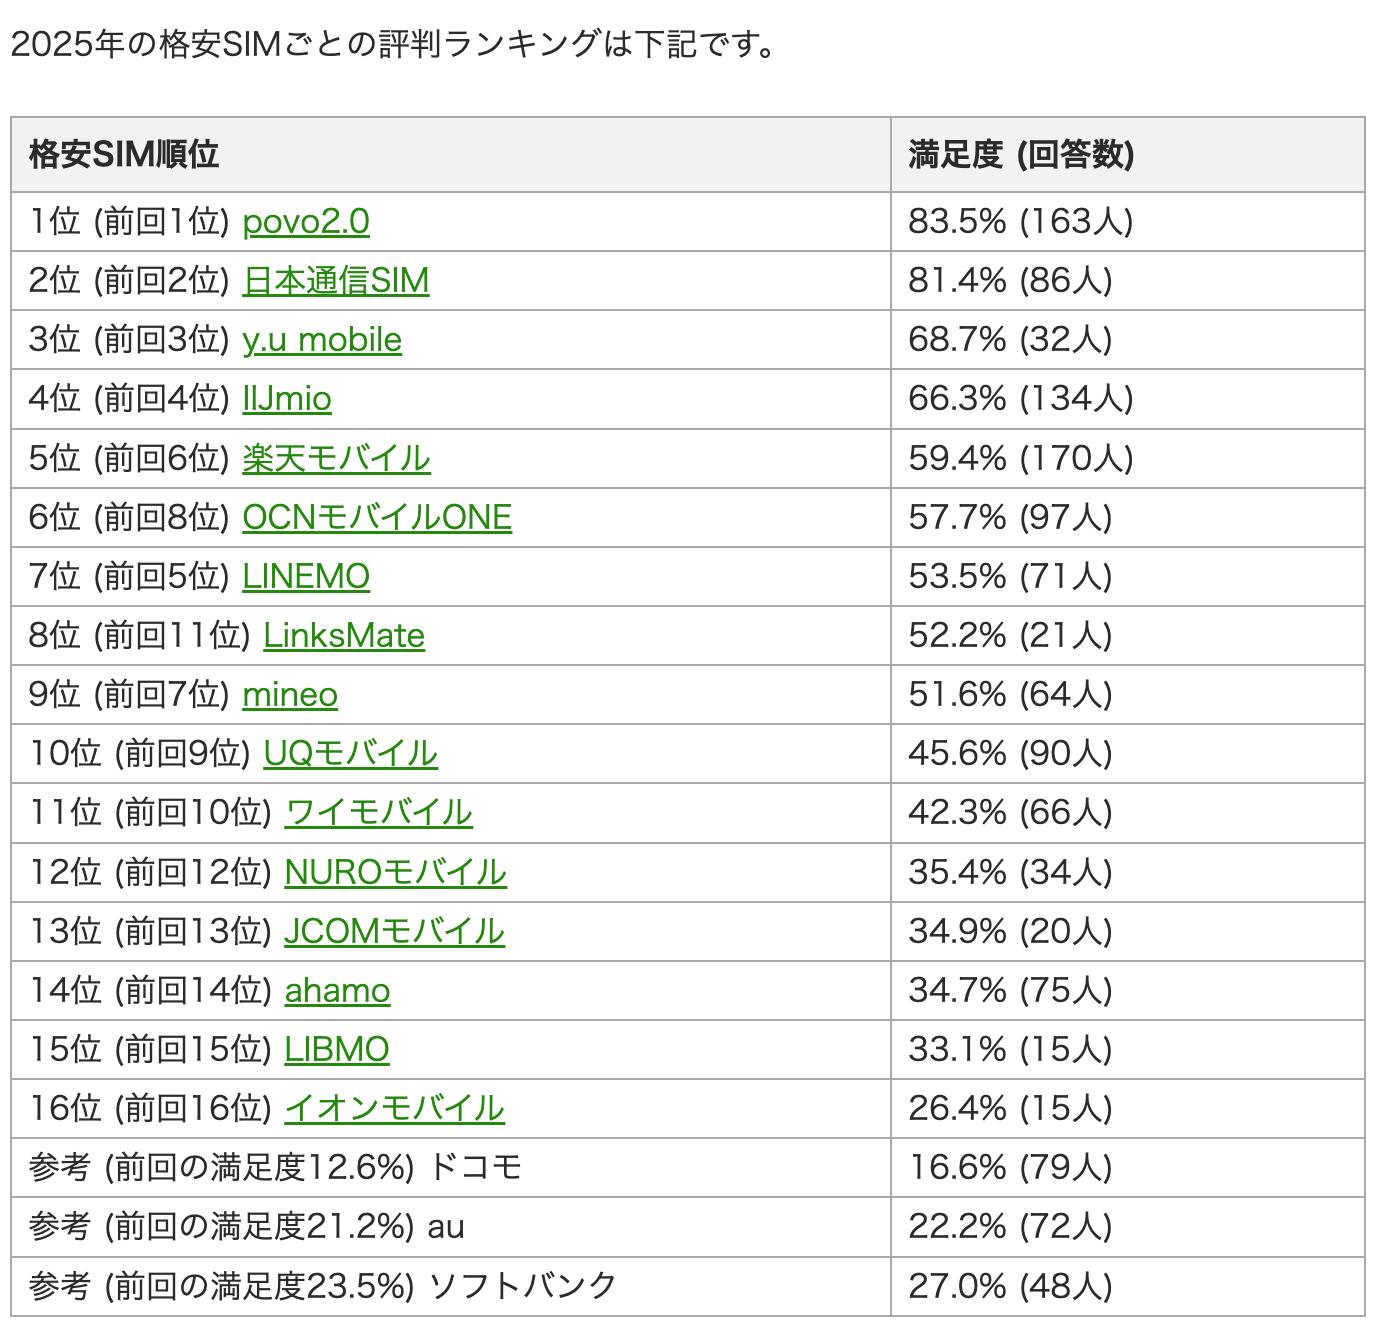Open the UQモバイル link

click(351, 753)
